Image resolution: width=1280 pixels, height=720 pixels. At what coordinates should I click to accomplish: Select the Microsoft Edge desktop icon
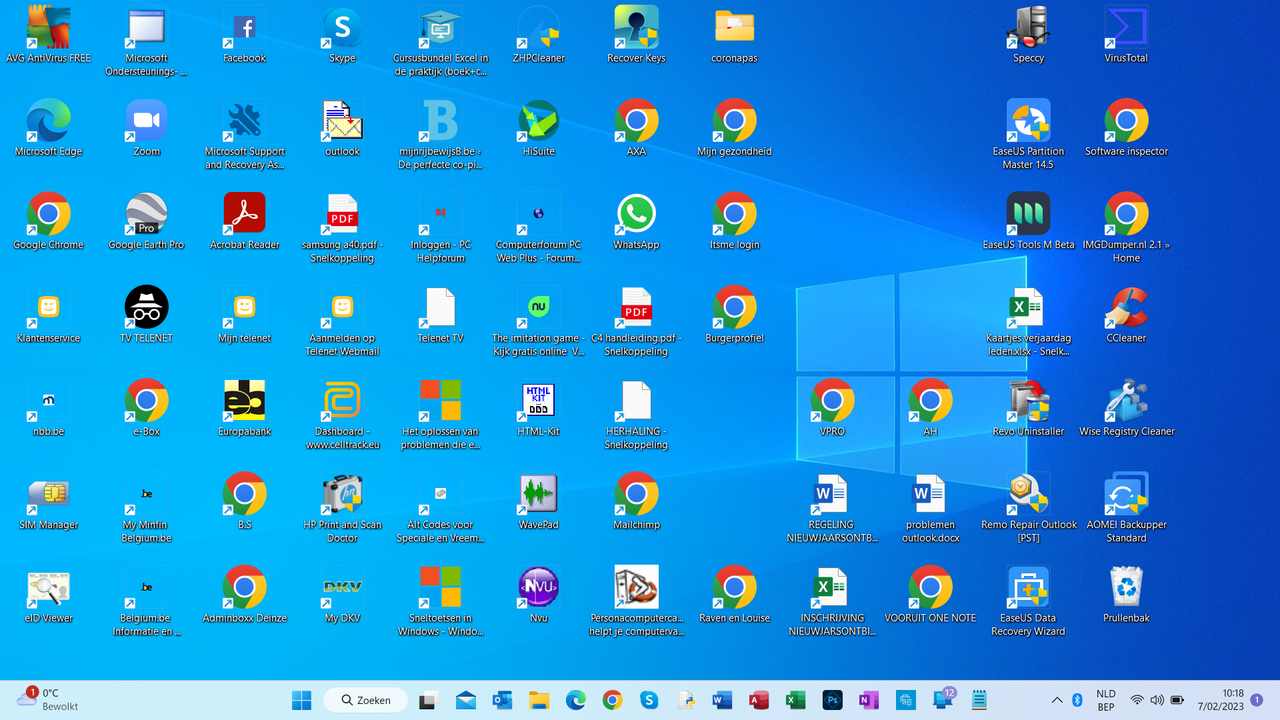[x=48, y=128]
